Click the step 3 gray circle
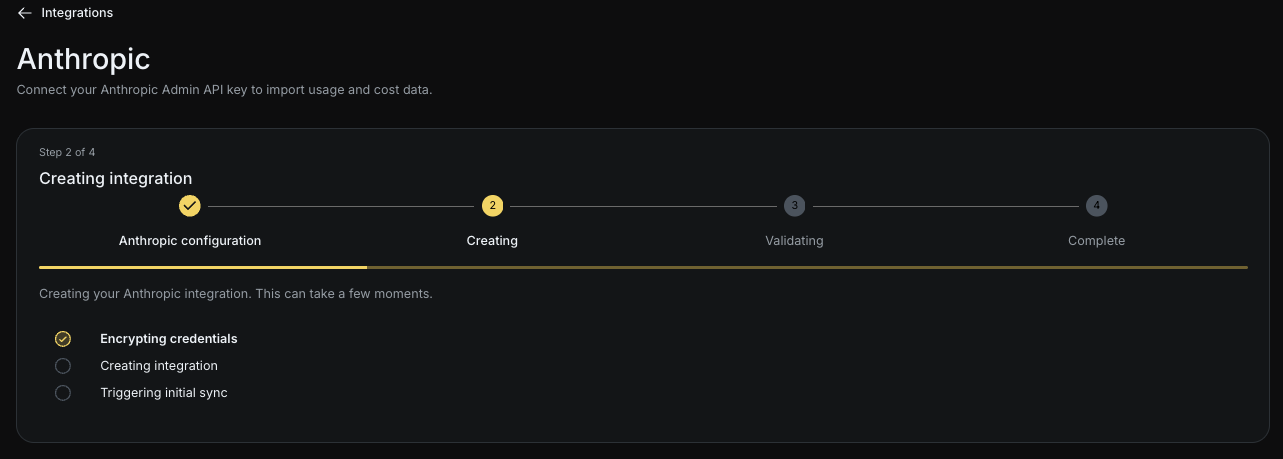Screen dimensions: 1283x459 click(794, 206)
